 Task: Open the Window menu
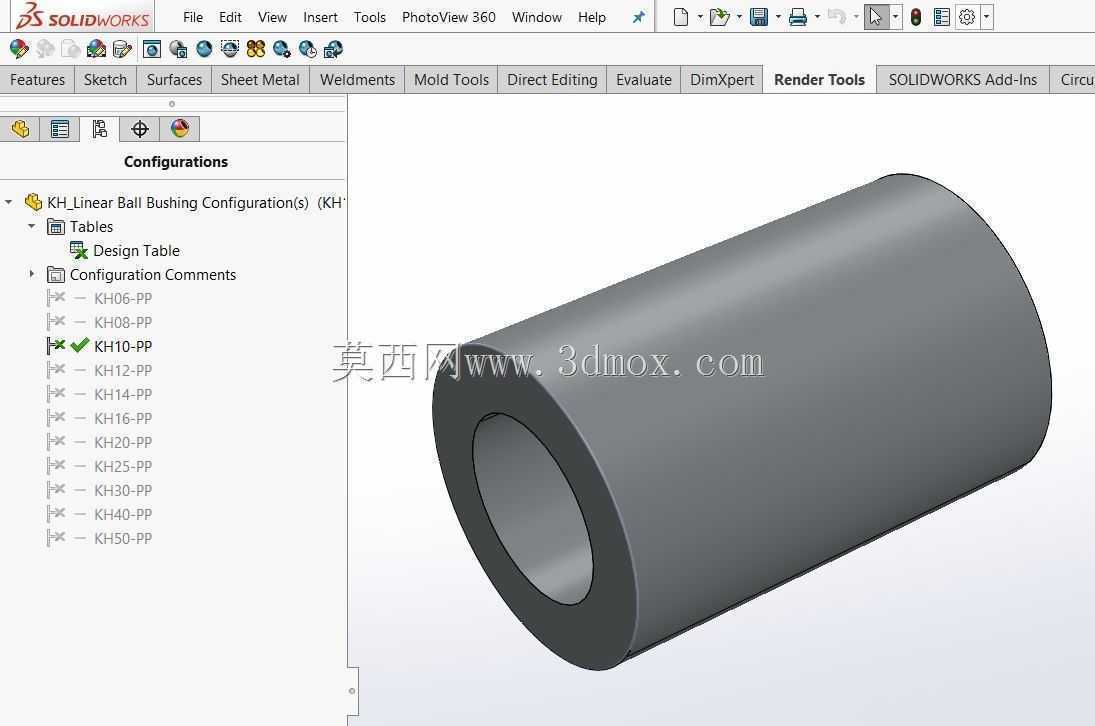tap(536, 17)
